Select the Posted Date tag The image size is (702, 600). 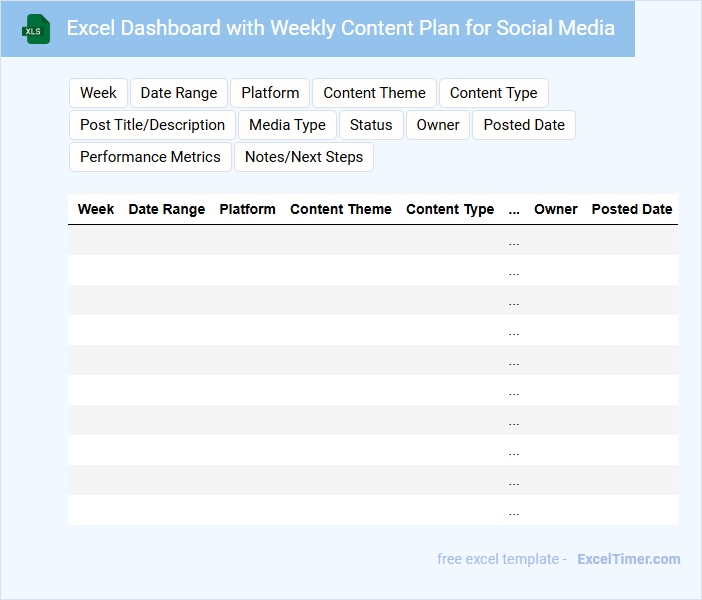(x=524, y=125)
